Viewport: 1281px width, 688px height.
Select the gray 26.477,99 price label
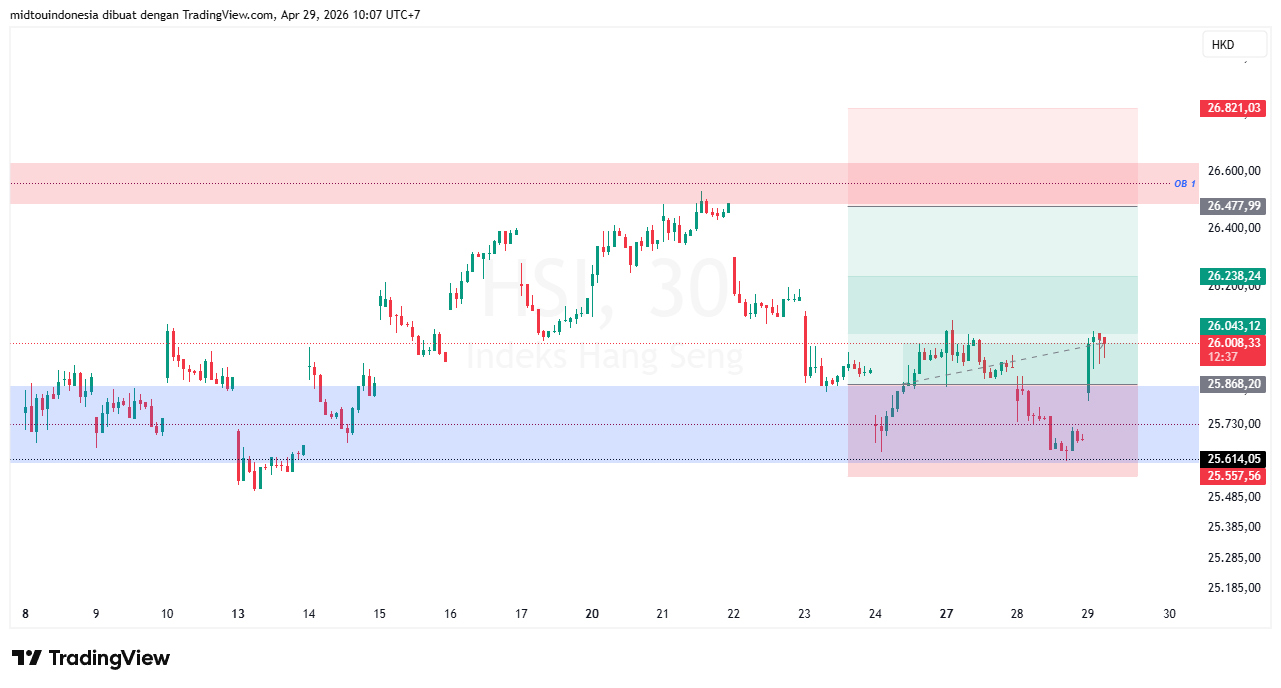point(1232,206)
